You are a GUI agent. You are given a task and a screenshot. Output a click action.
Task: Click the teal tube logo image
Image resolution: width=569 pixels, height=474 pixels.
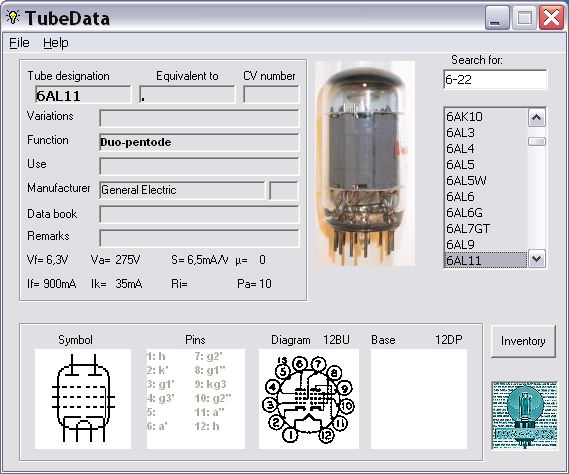[x=524, y=415]
